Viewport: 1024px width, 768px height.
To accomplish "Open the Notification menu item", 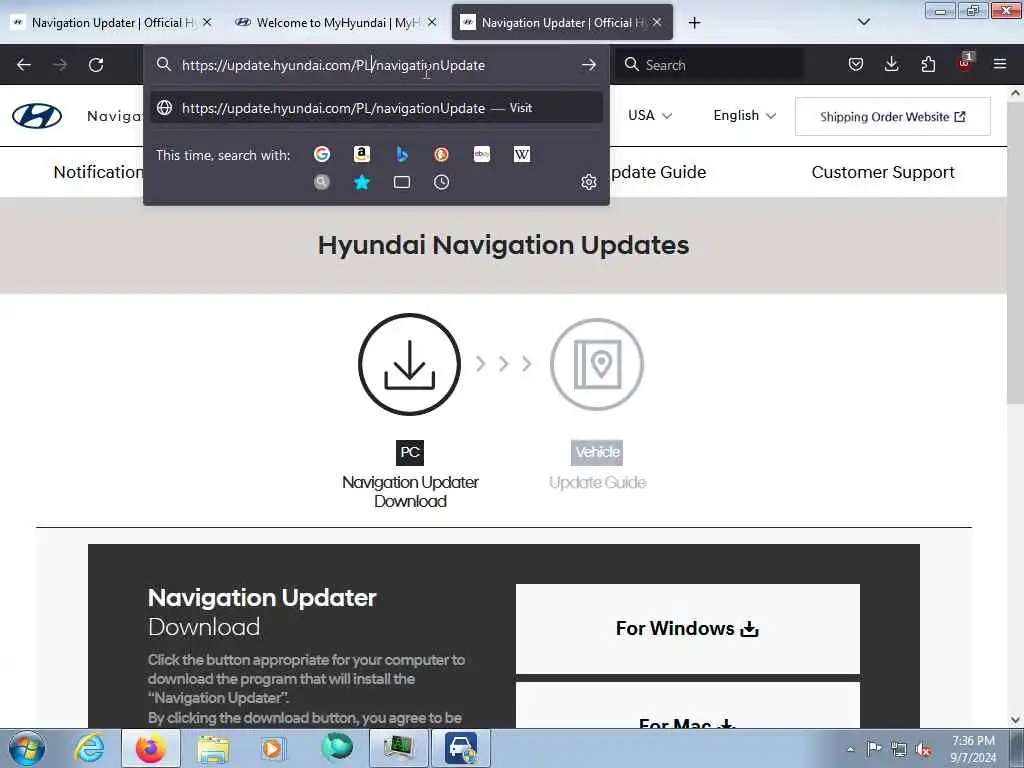I will [98, 172].
